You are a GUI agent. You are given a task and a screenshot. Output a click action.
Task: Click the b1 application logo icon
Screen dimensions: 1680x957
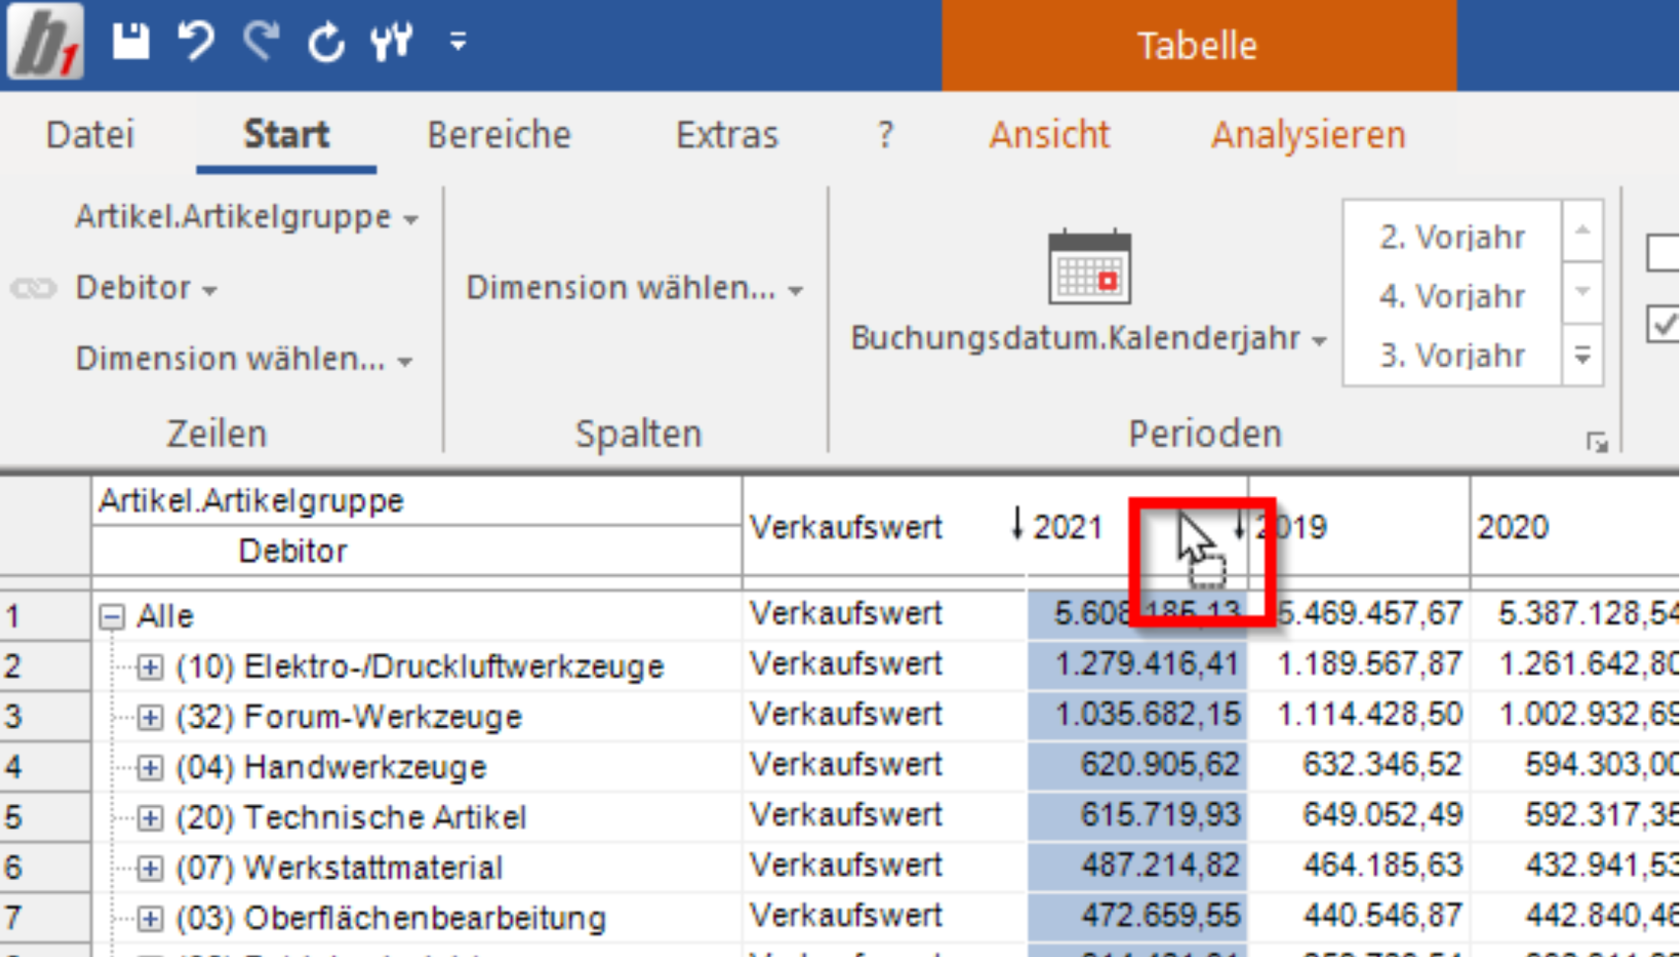pos(45,41)
